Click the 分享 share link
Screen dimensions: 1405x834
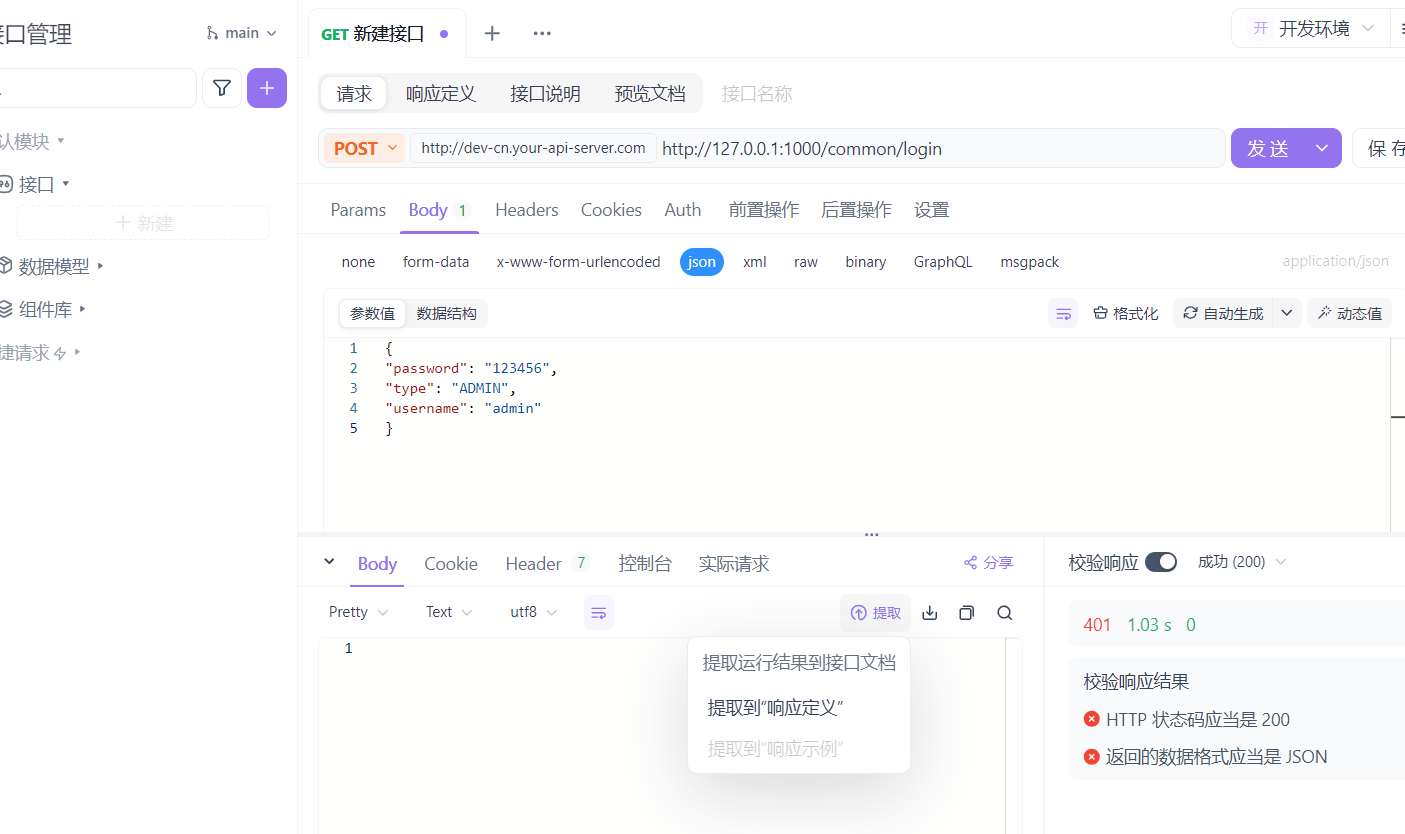(988, 563)
